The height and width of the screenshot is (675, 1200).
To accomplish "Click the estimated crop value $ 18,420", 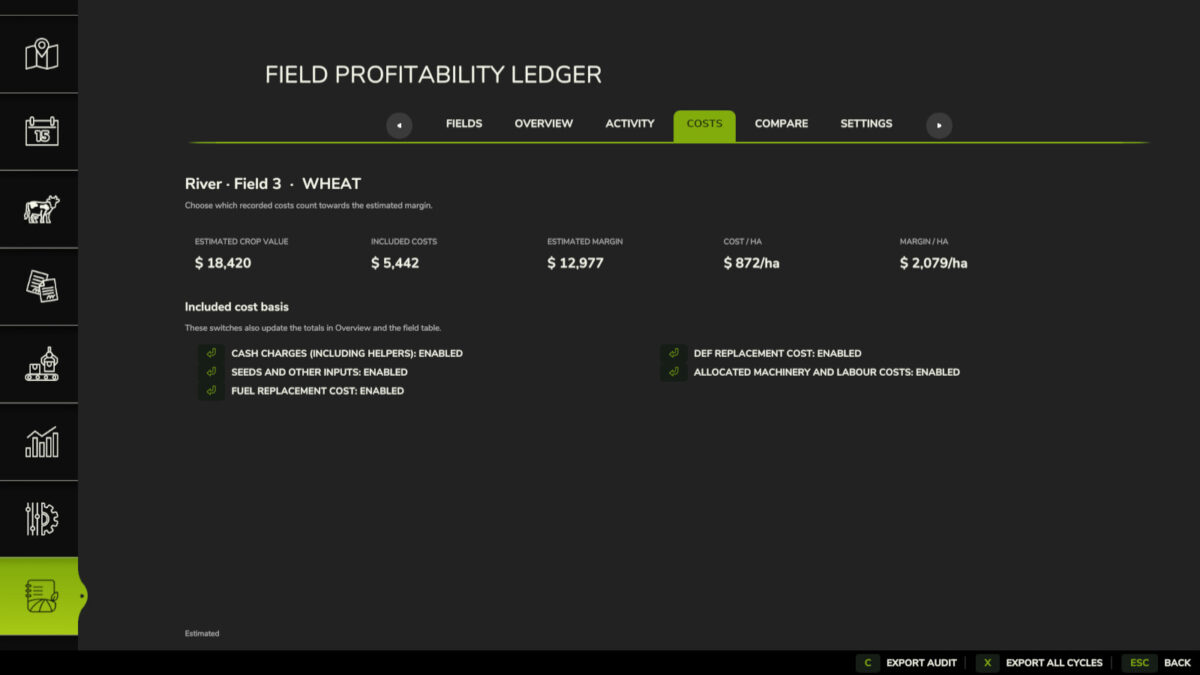I will point(223,263).
